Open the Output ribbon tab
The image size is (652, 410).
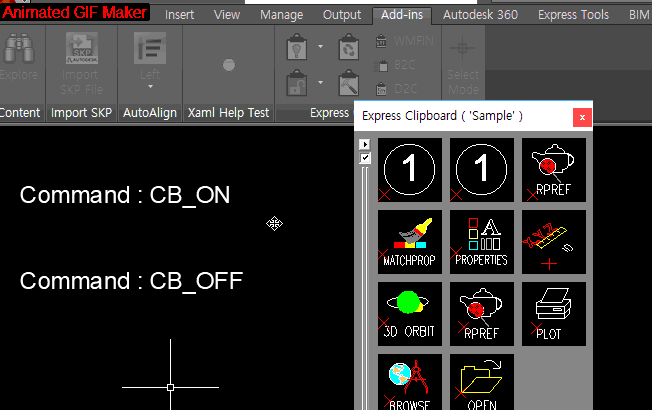pyautogui.click(x=342, y=15)
